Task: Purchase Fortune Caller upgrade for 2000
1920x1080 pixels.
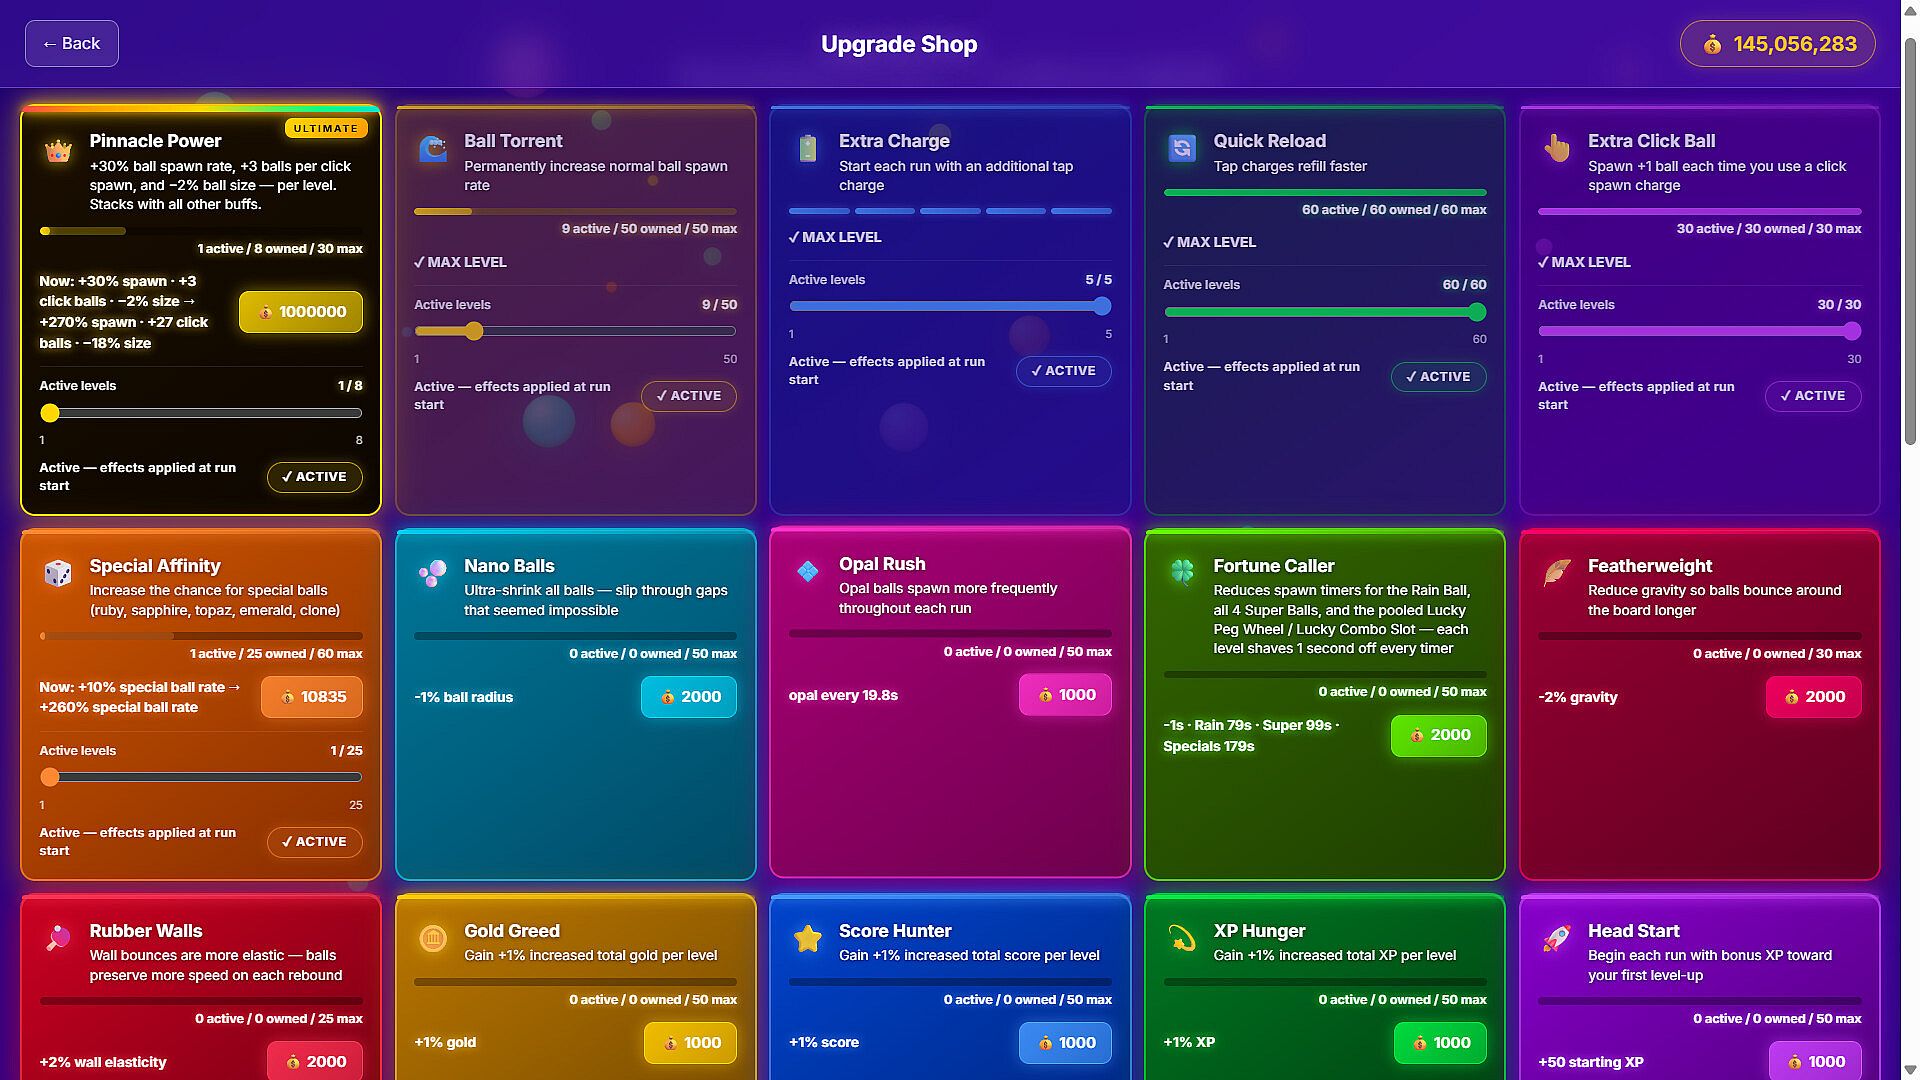Action: click(1438, 736)
